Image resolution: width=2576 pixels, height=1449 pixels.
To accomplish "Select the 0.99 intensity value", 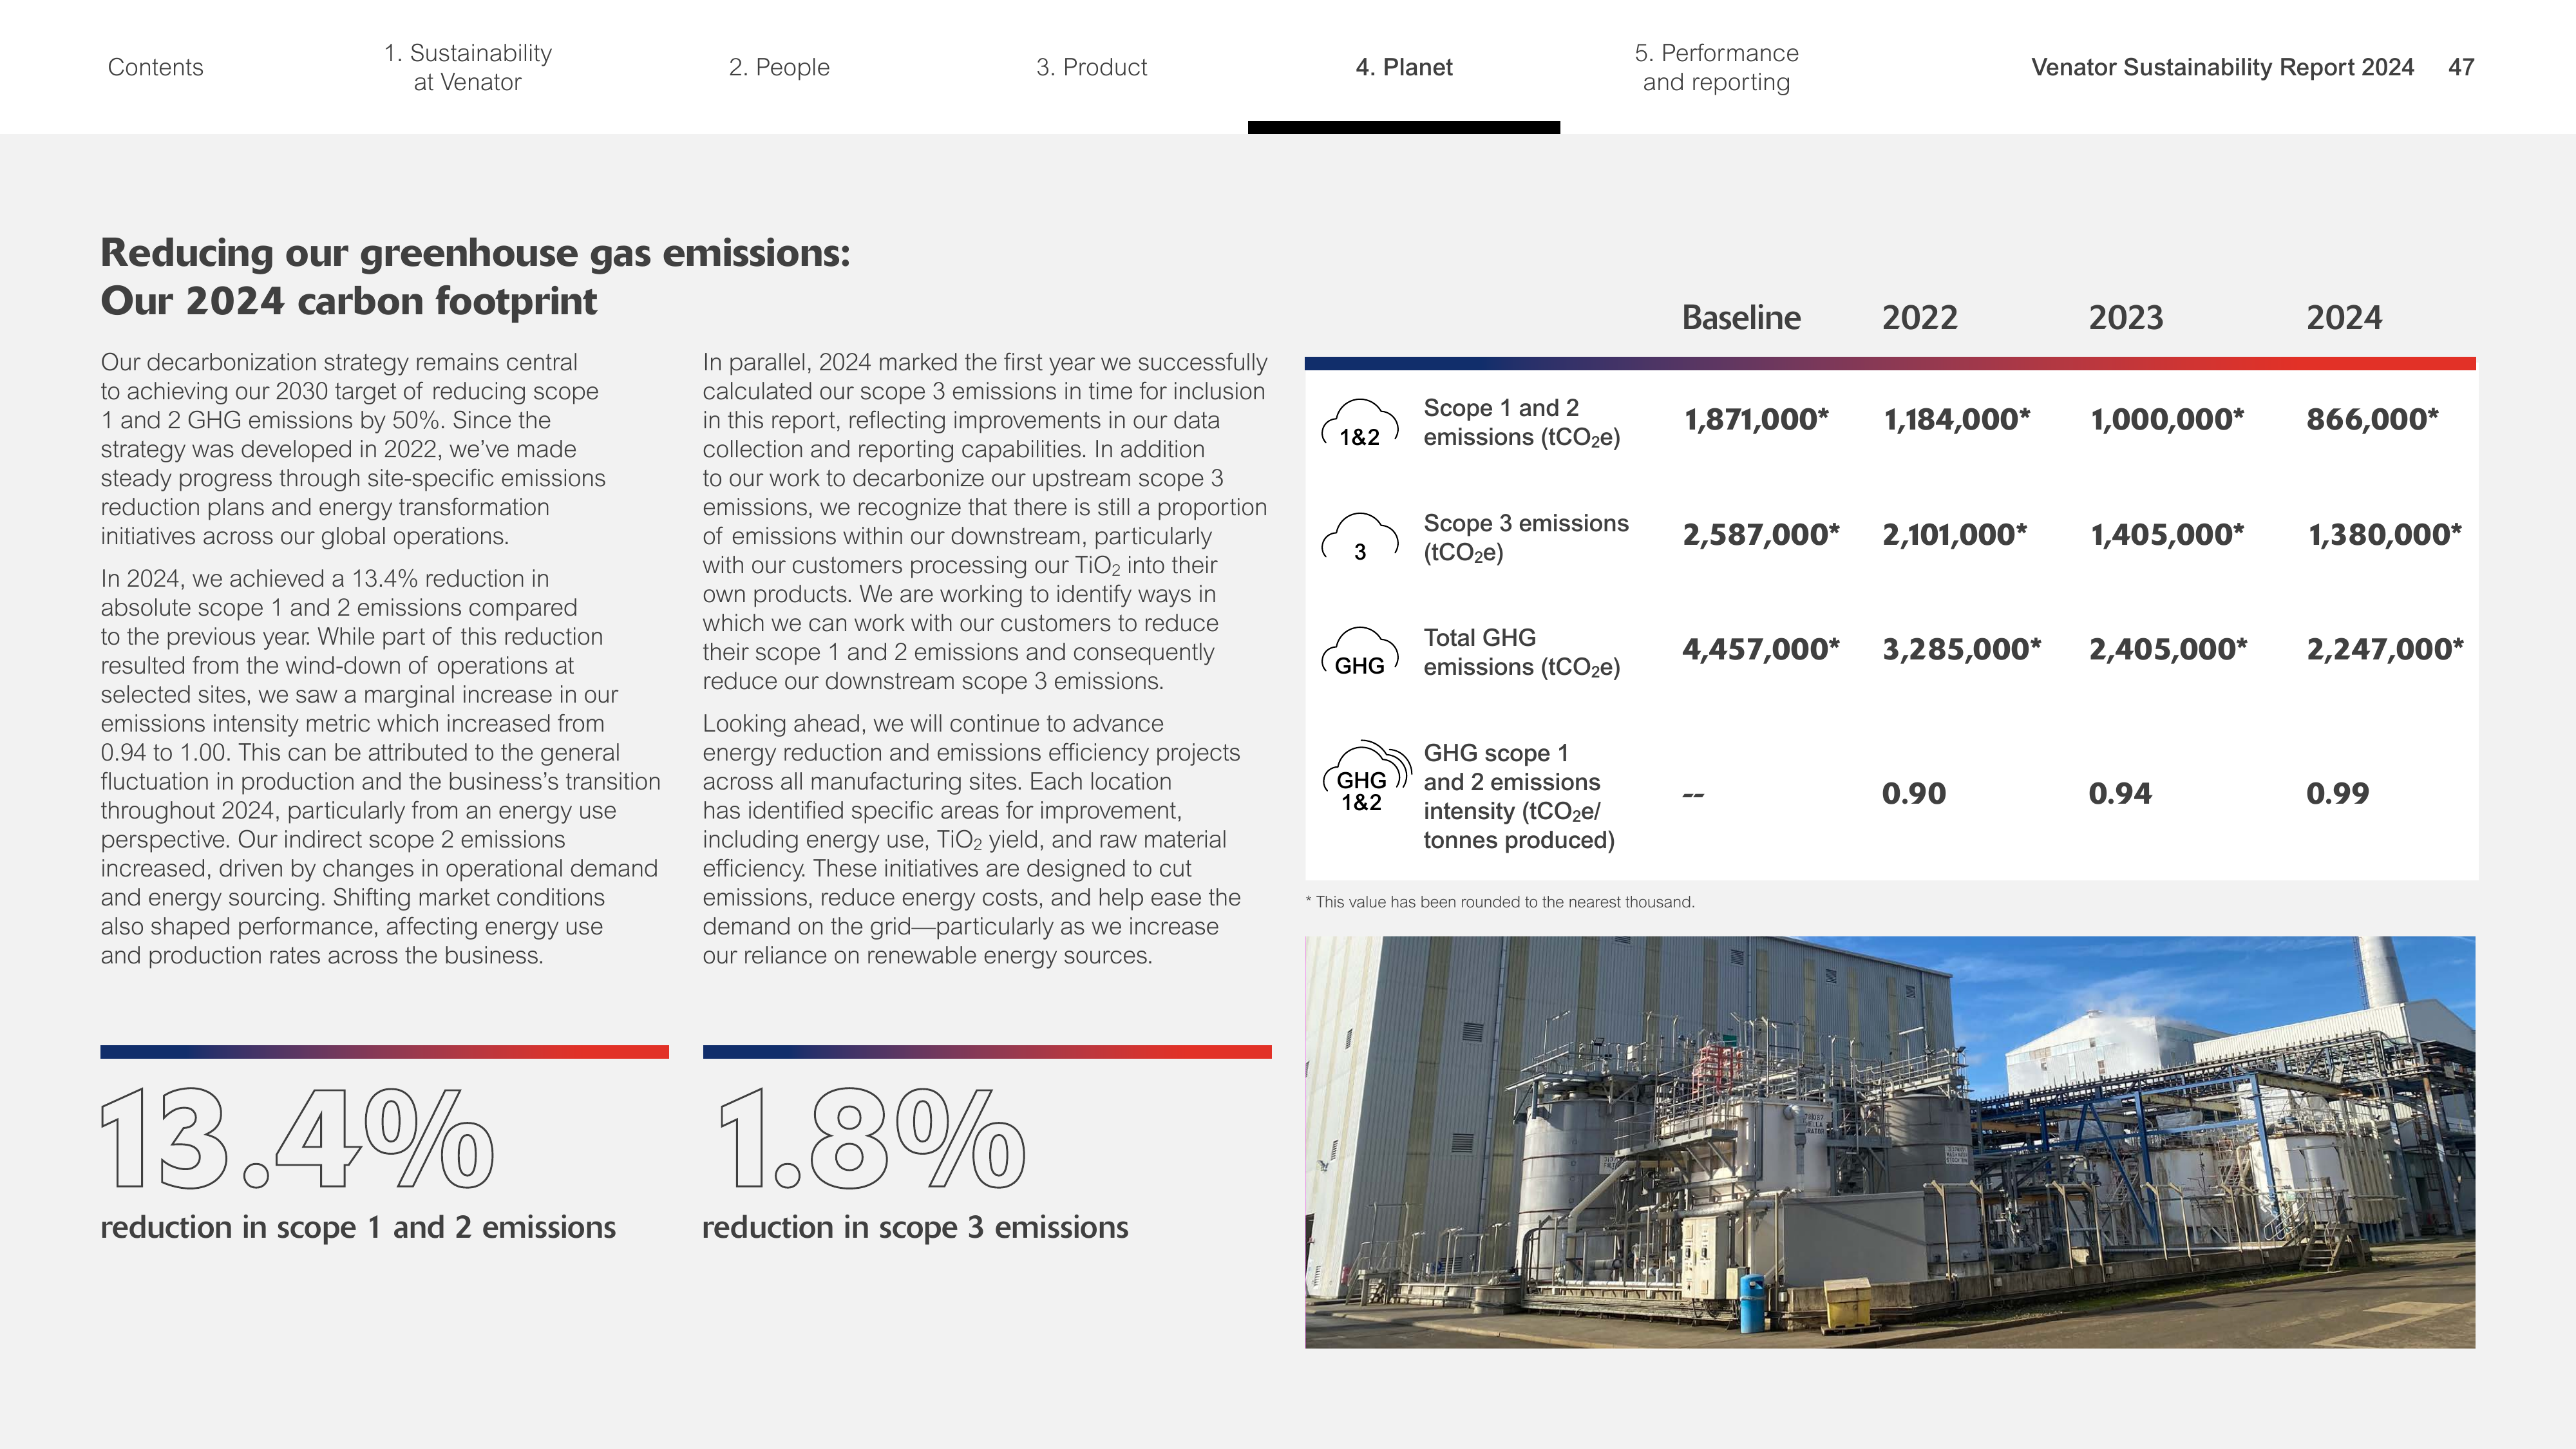I will 2338,793.
